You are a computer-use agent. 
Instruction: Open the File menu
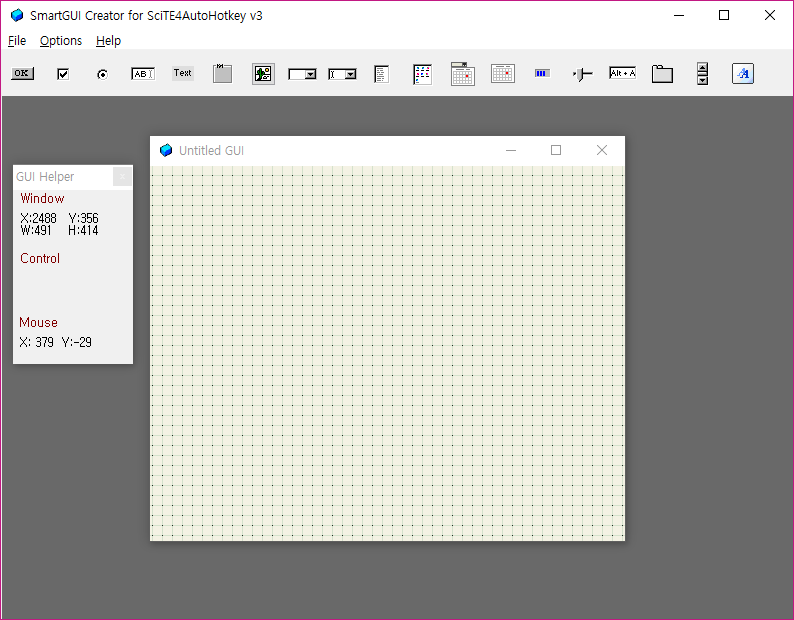pyautogui.click(x=17, y=41)
